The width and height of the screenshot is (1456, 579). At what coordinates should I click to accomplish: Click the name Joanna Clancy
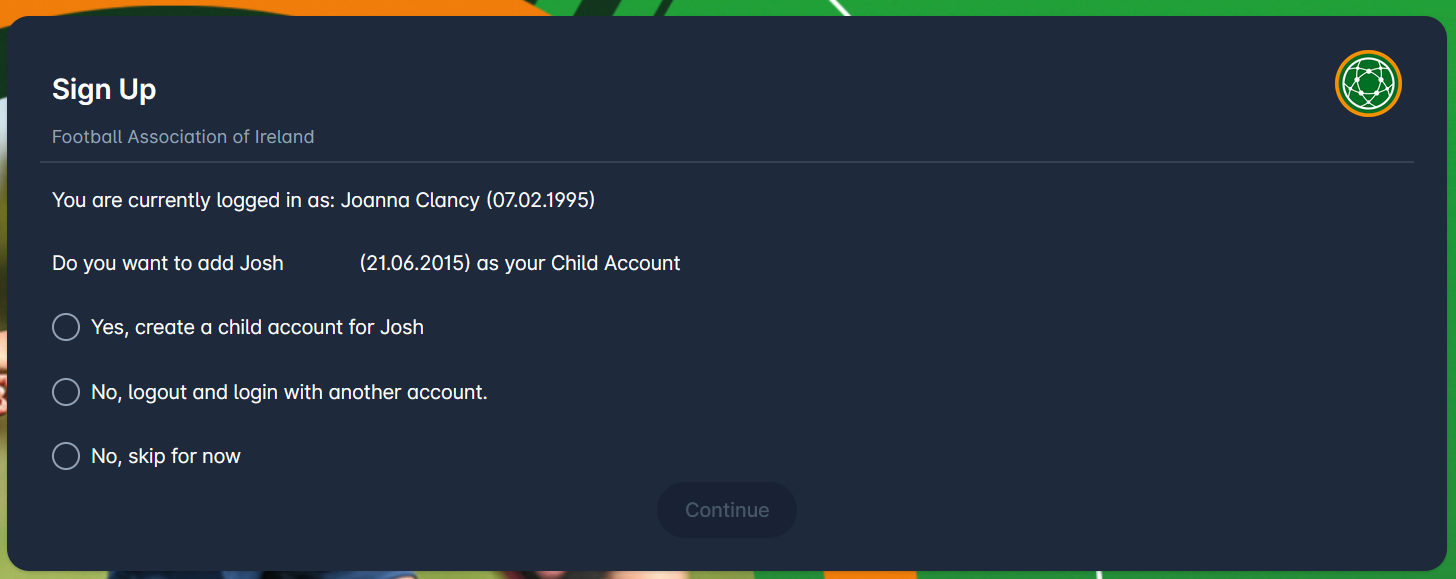[x=410, y=200]
